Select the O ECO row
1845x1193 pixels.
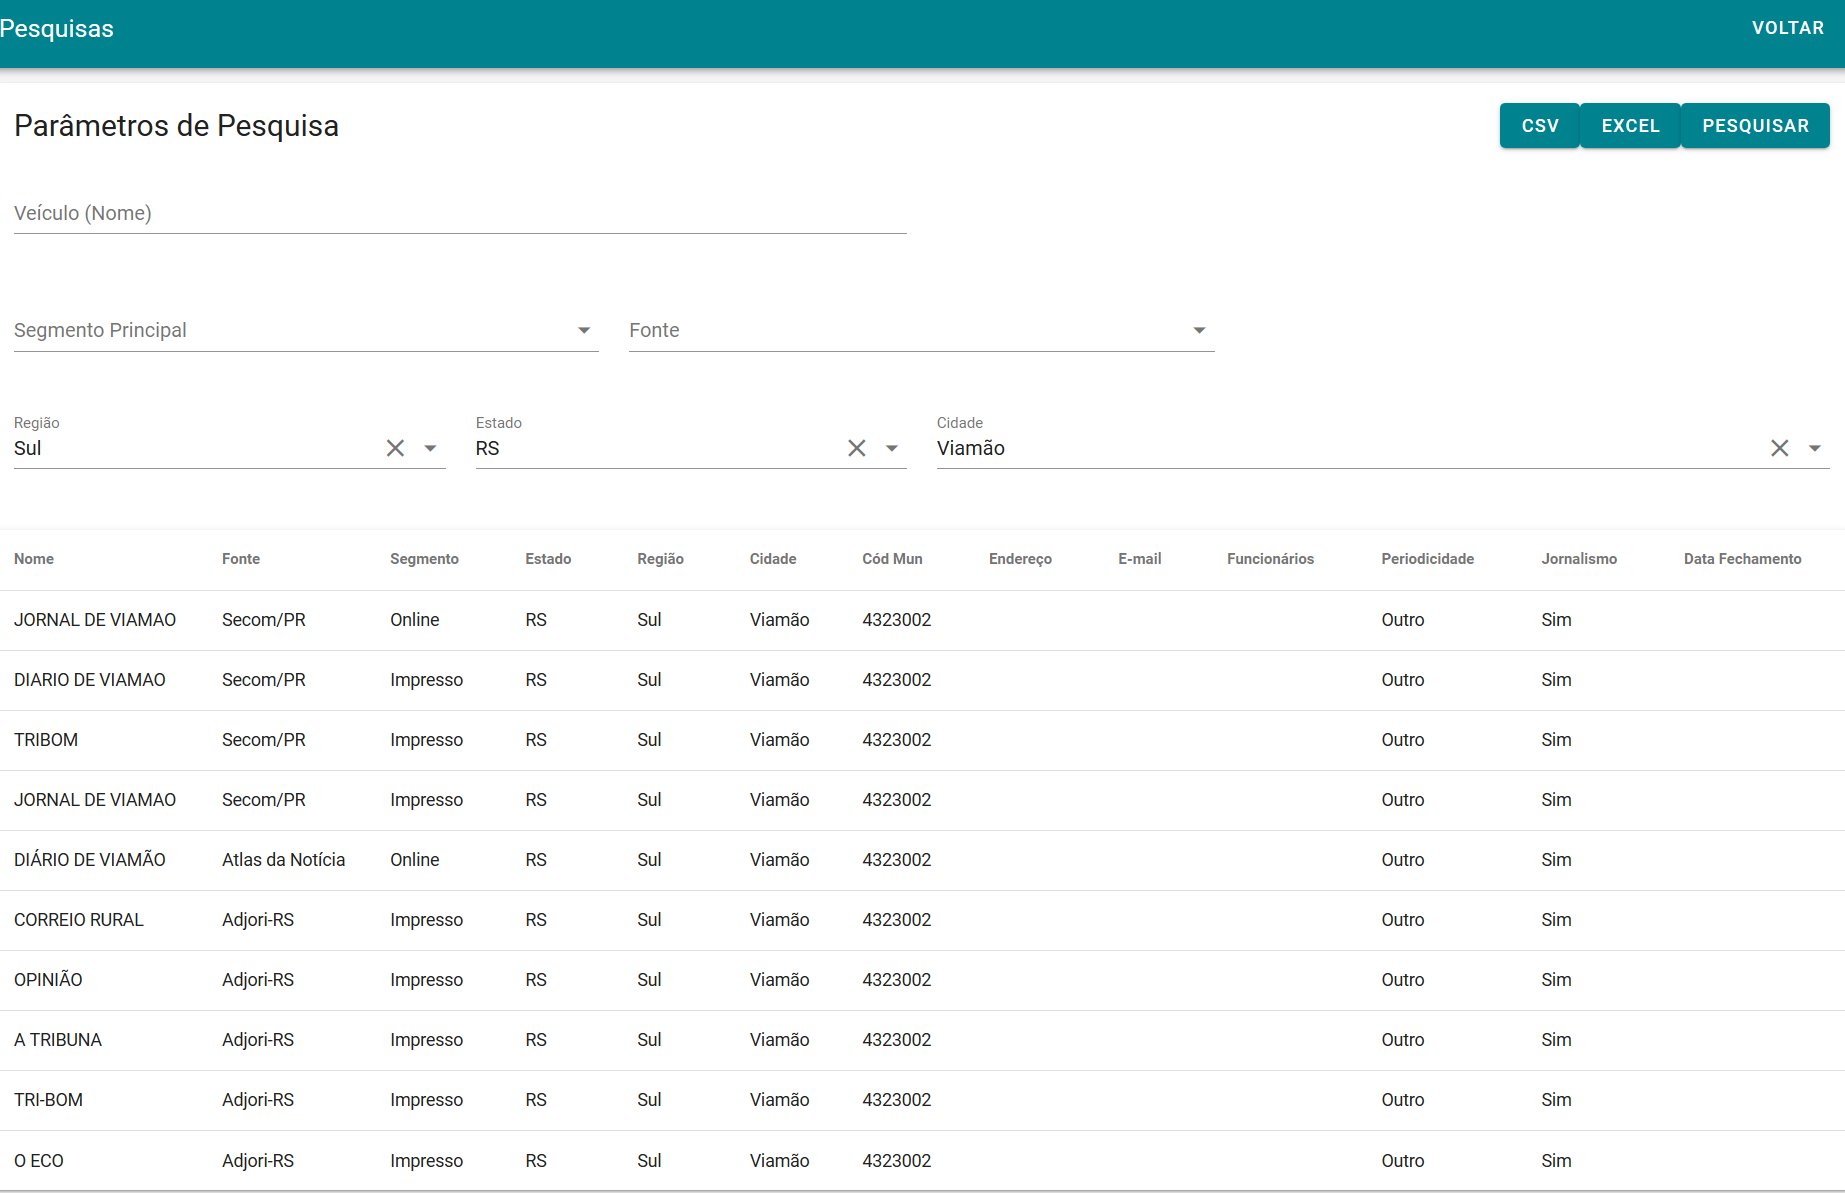pyautogui.click(x=39, y=1160)
